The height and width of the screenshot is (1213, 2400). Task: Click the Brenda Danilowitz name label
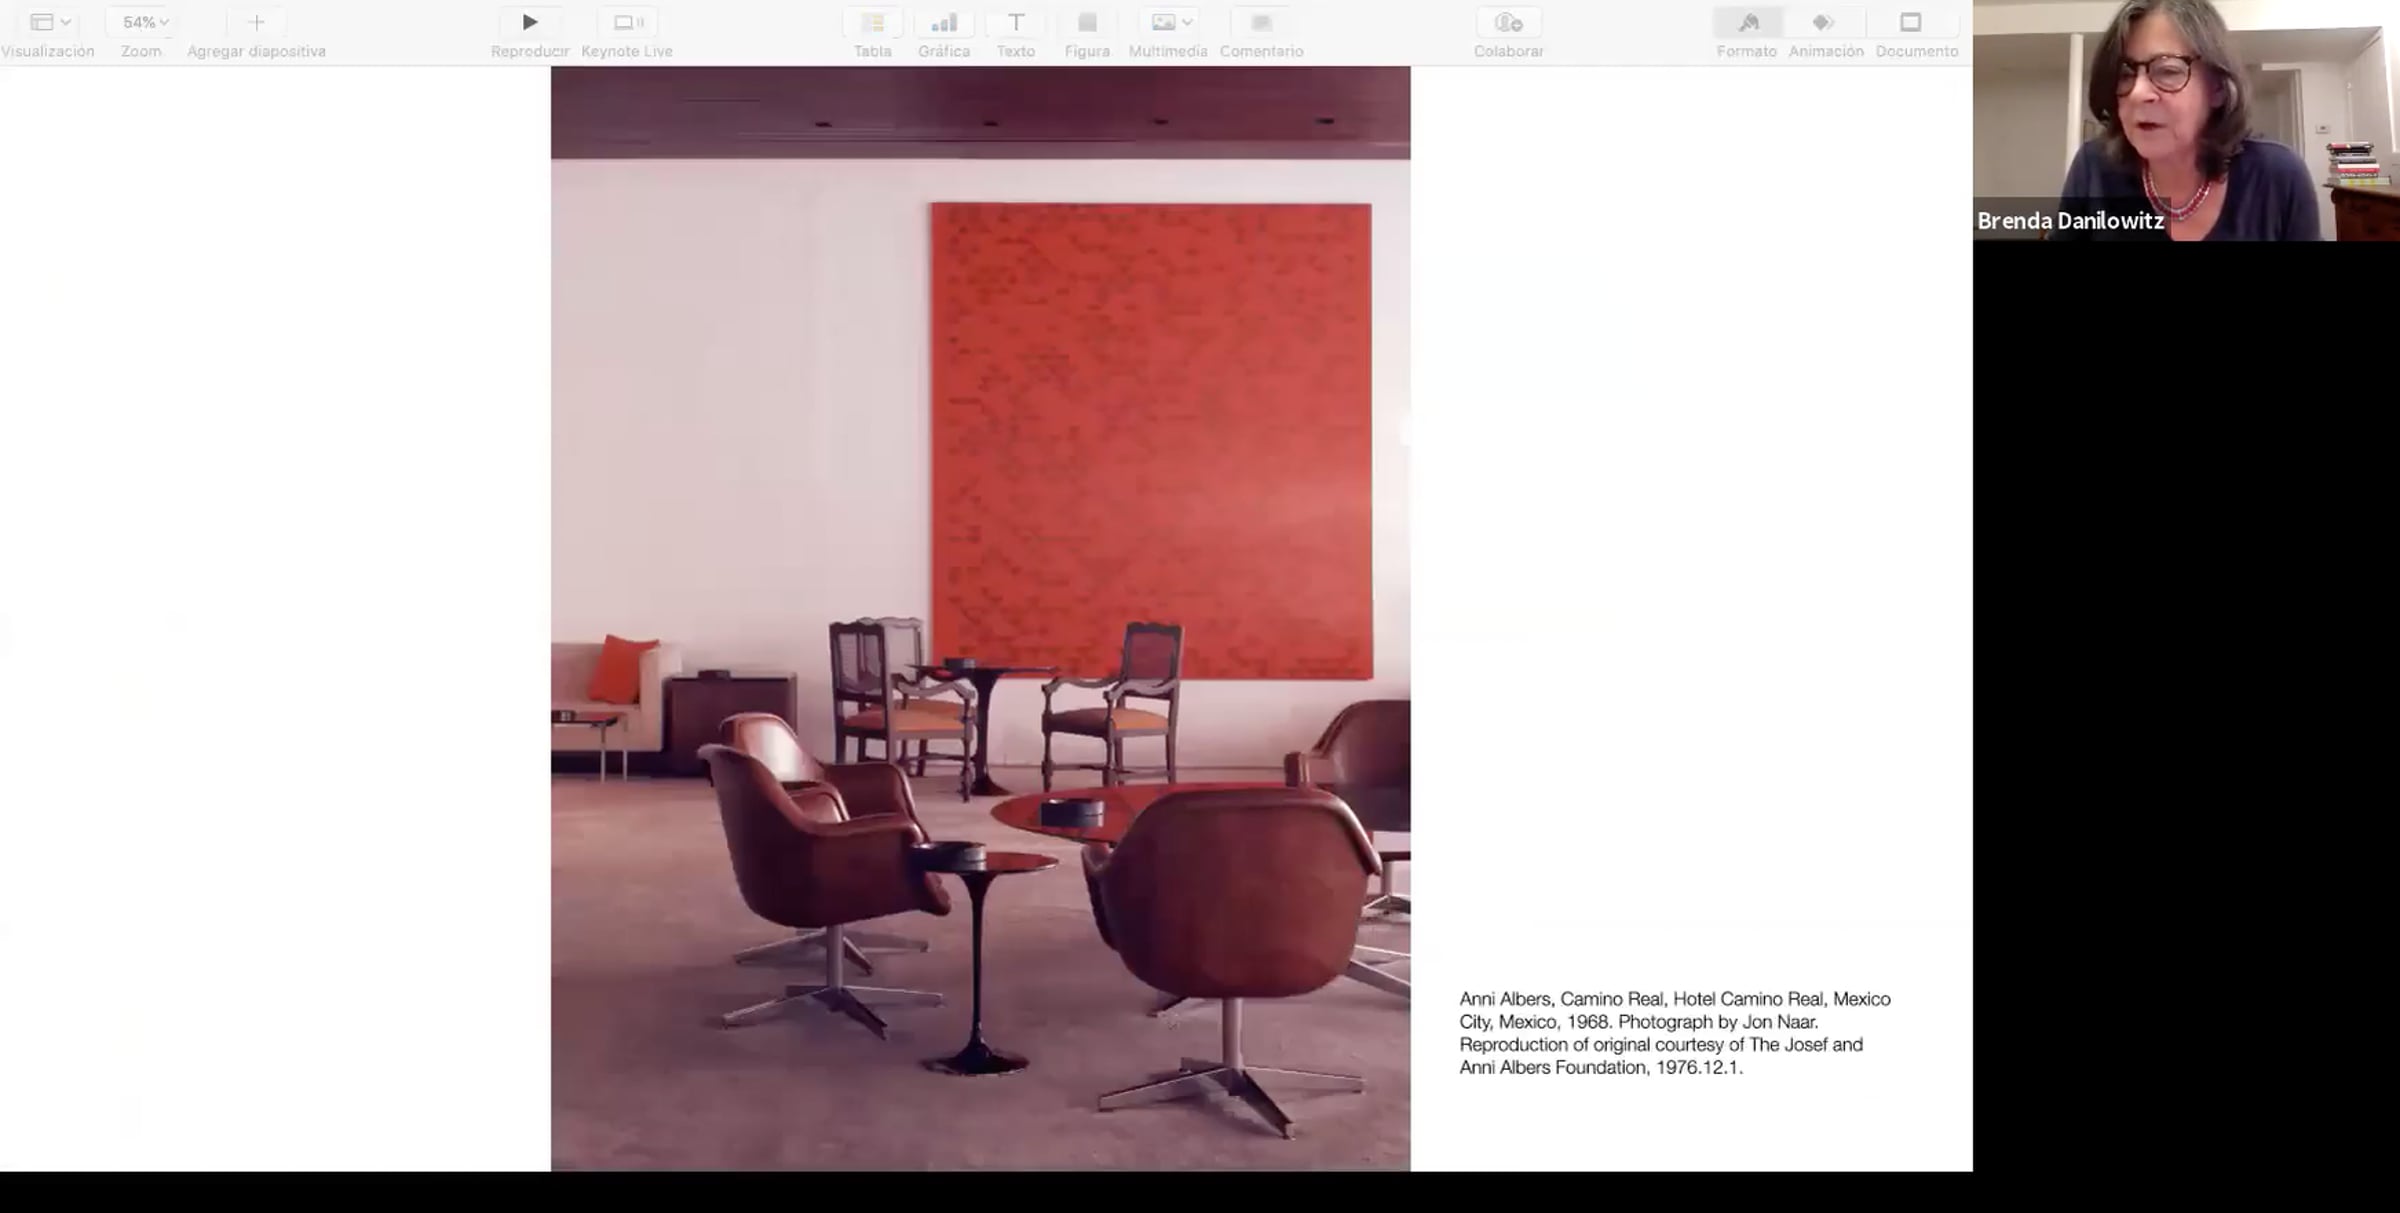[x=2070, y=221]
